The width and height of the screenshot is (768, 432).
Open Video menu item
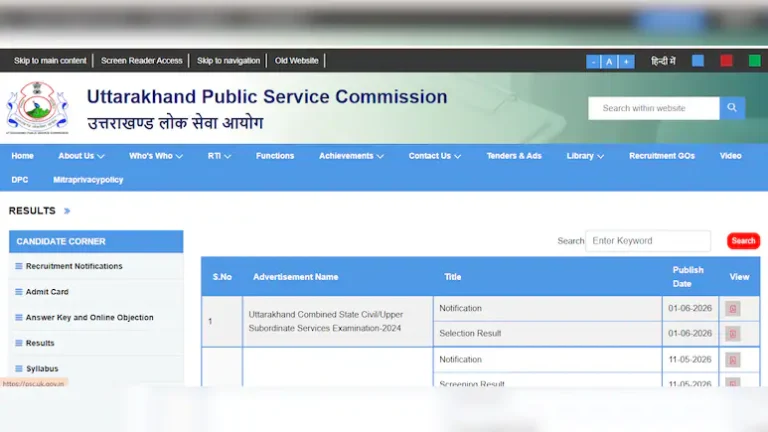click(x=730, y=156)
